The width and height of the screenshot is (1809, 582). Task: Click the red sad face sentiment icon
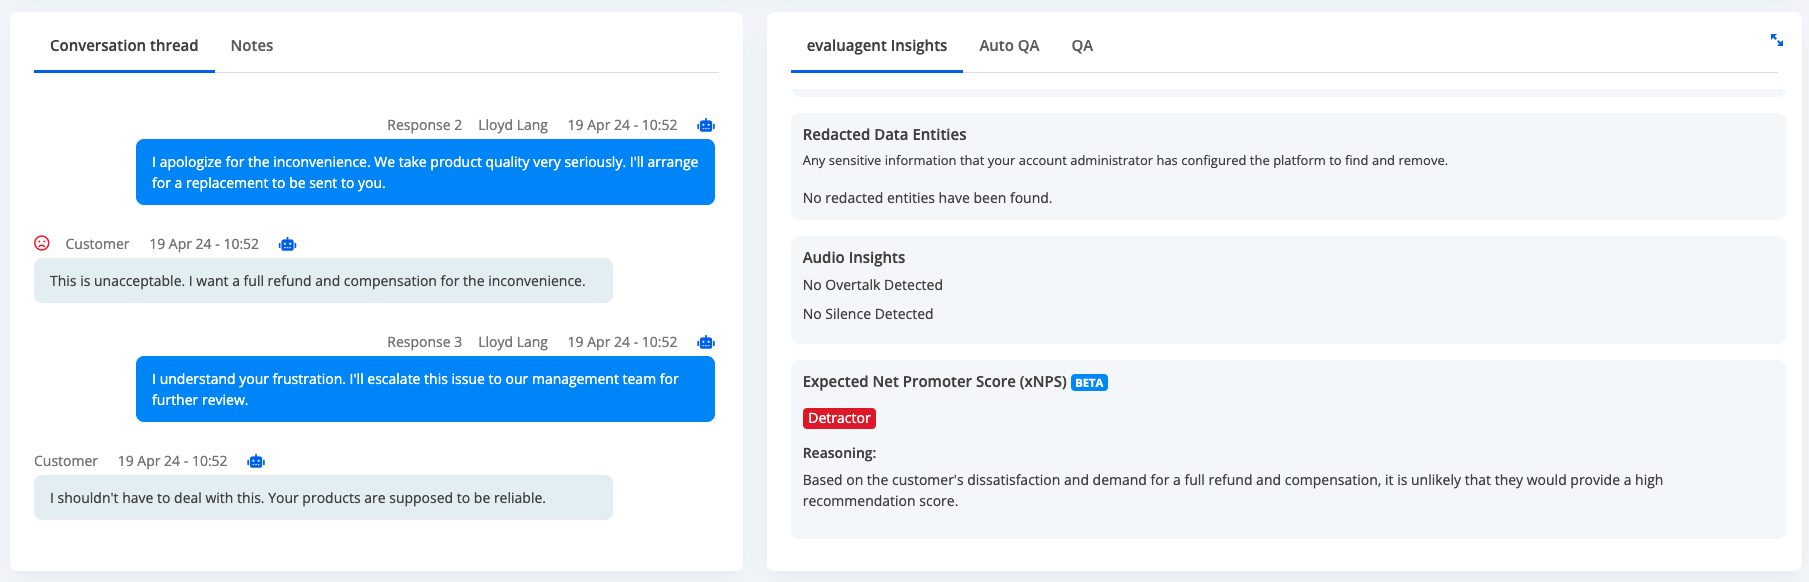pos(42,243)
